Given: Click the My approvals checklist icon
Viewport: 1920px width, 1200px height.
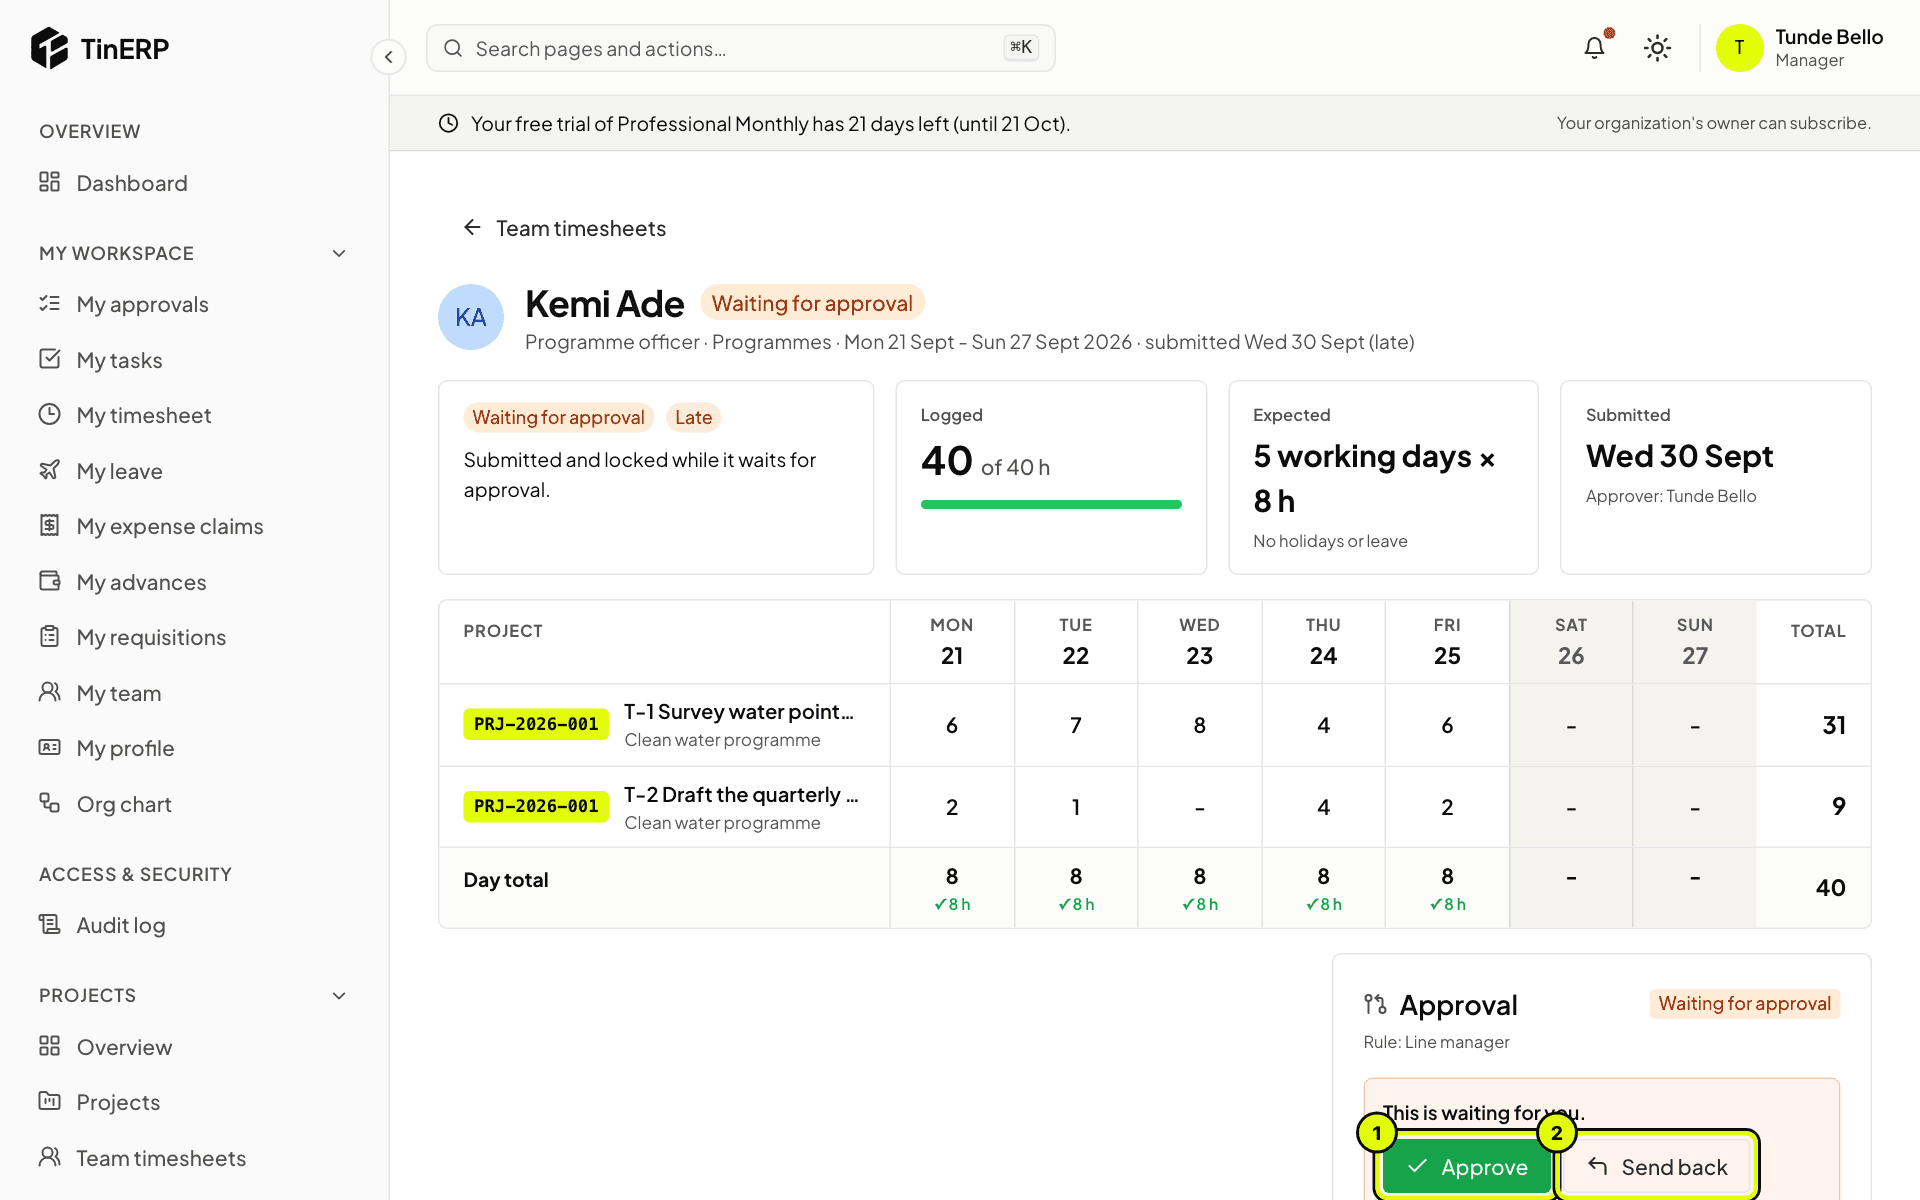Looking at the screenshot, I should tap(50, 303).
